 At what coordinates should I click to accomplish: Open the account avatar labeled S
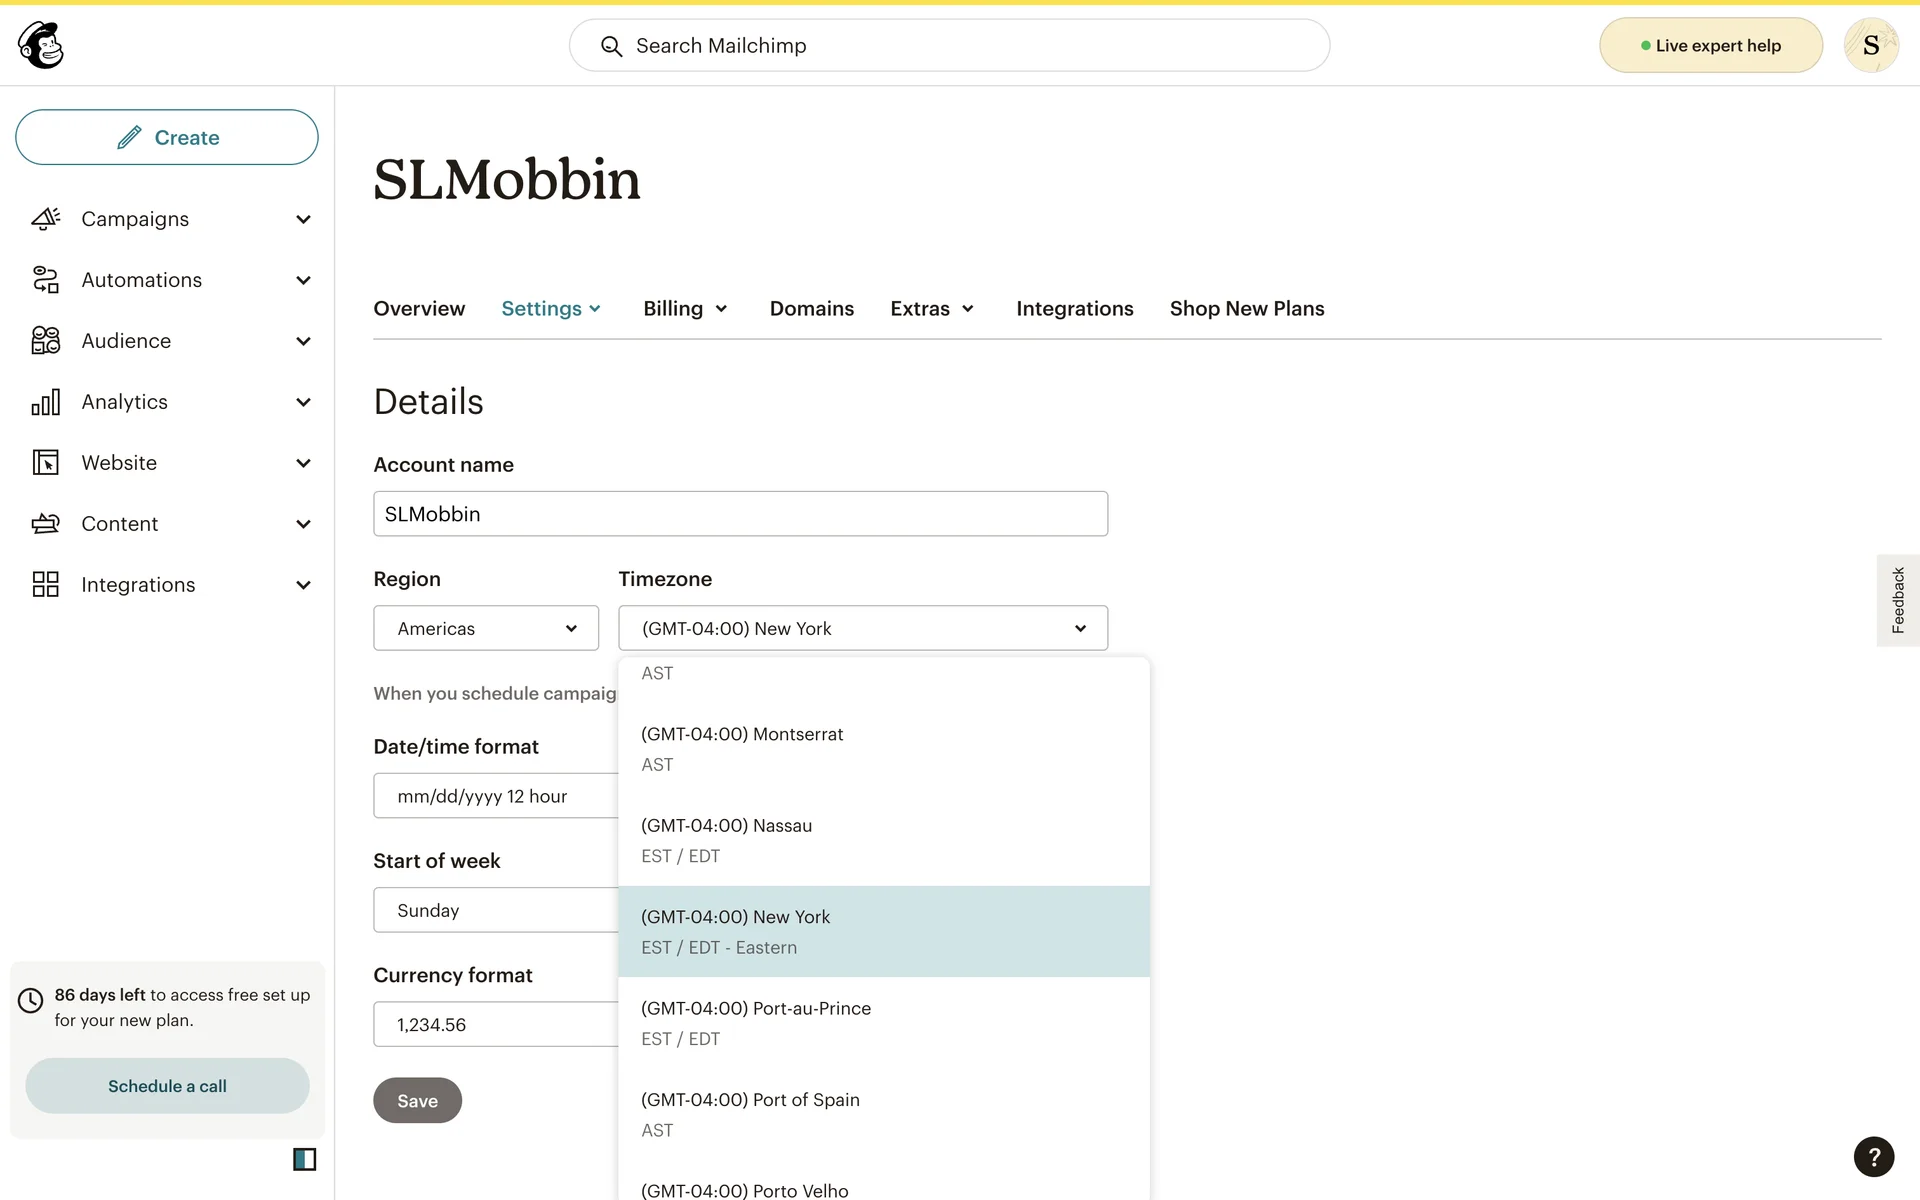click(x=1870, y=45)
